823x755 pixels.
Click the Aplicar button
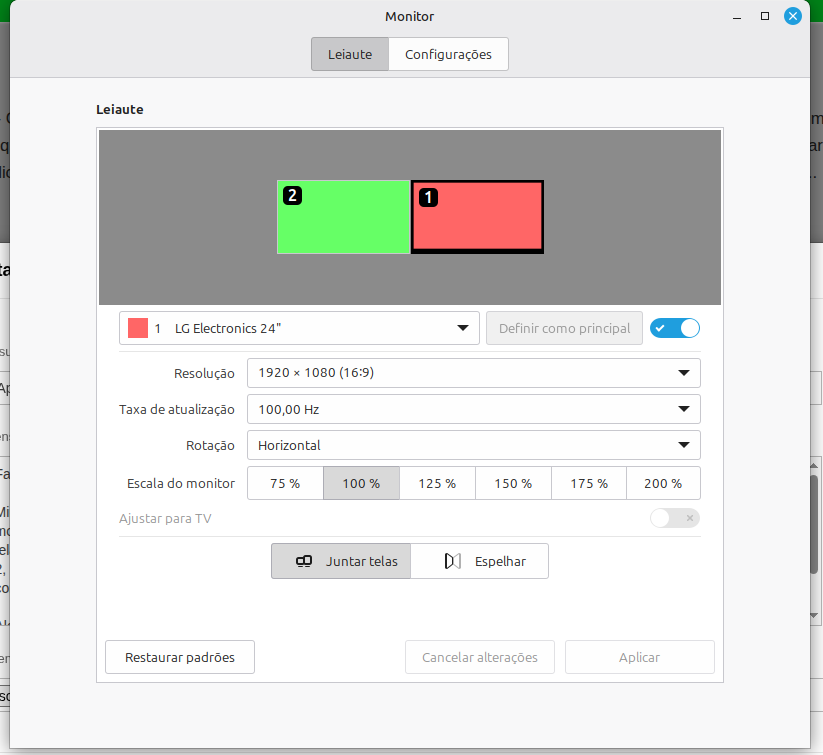639,657
